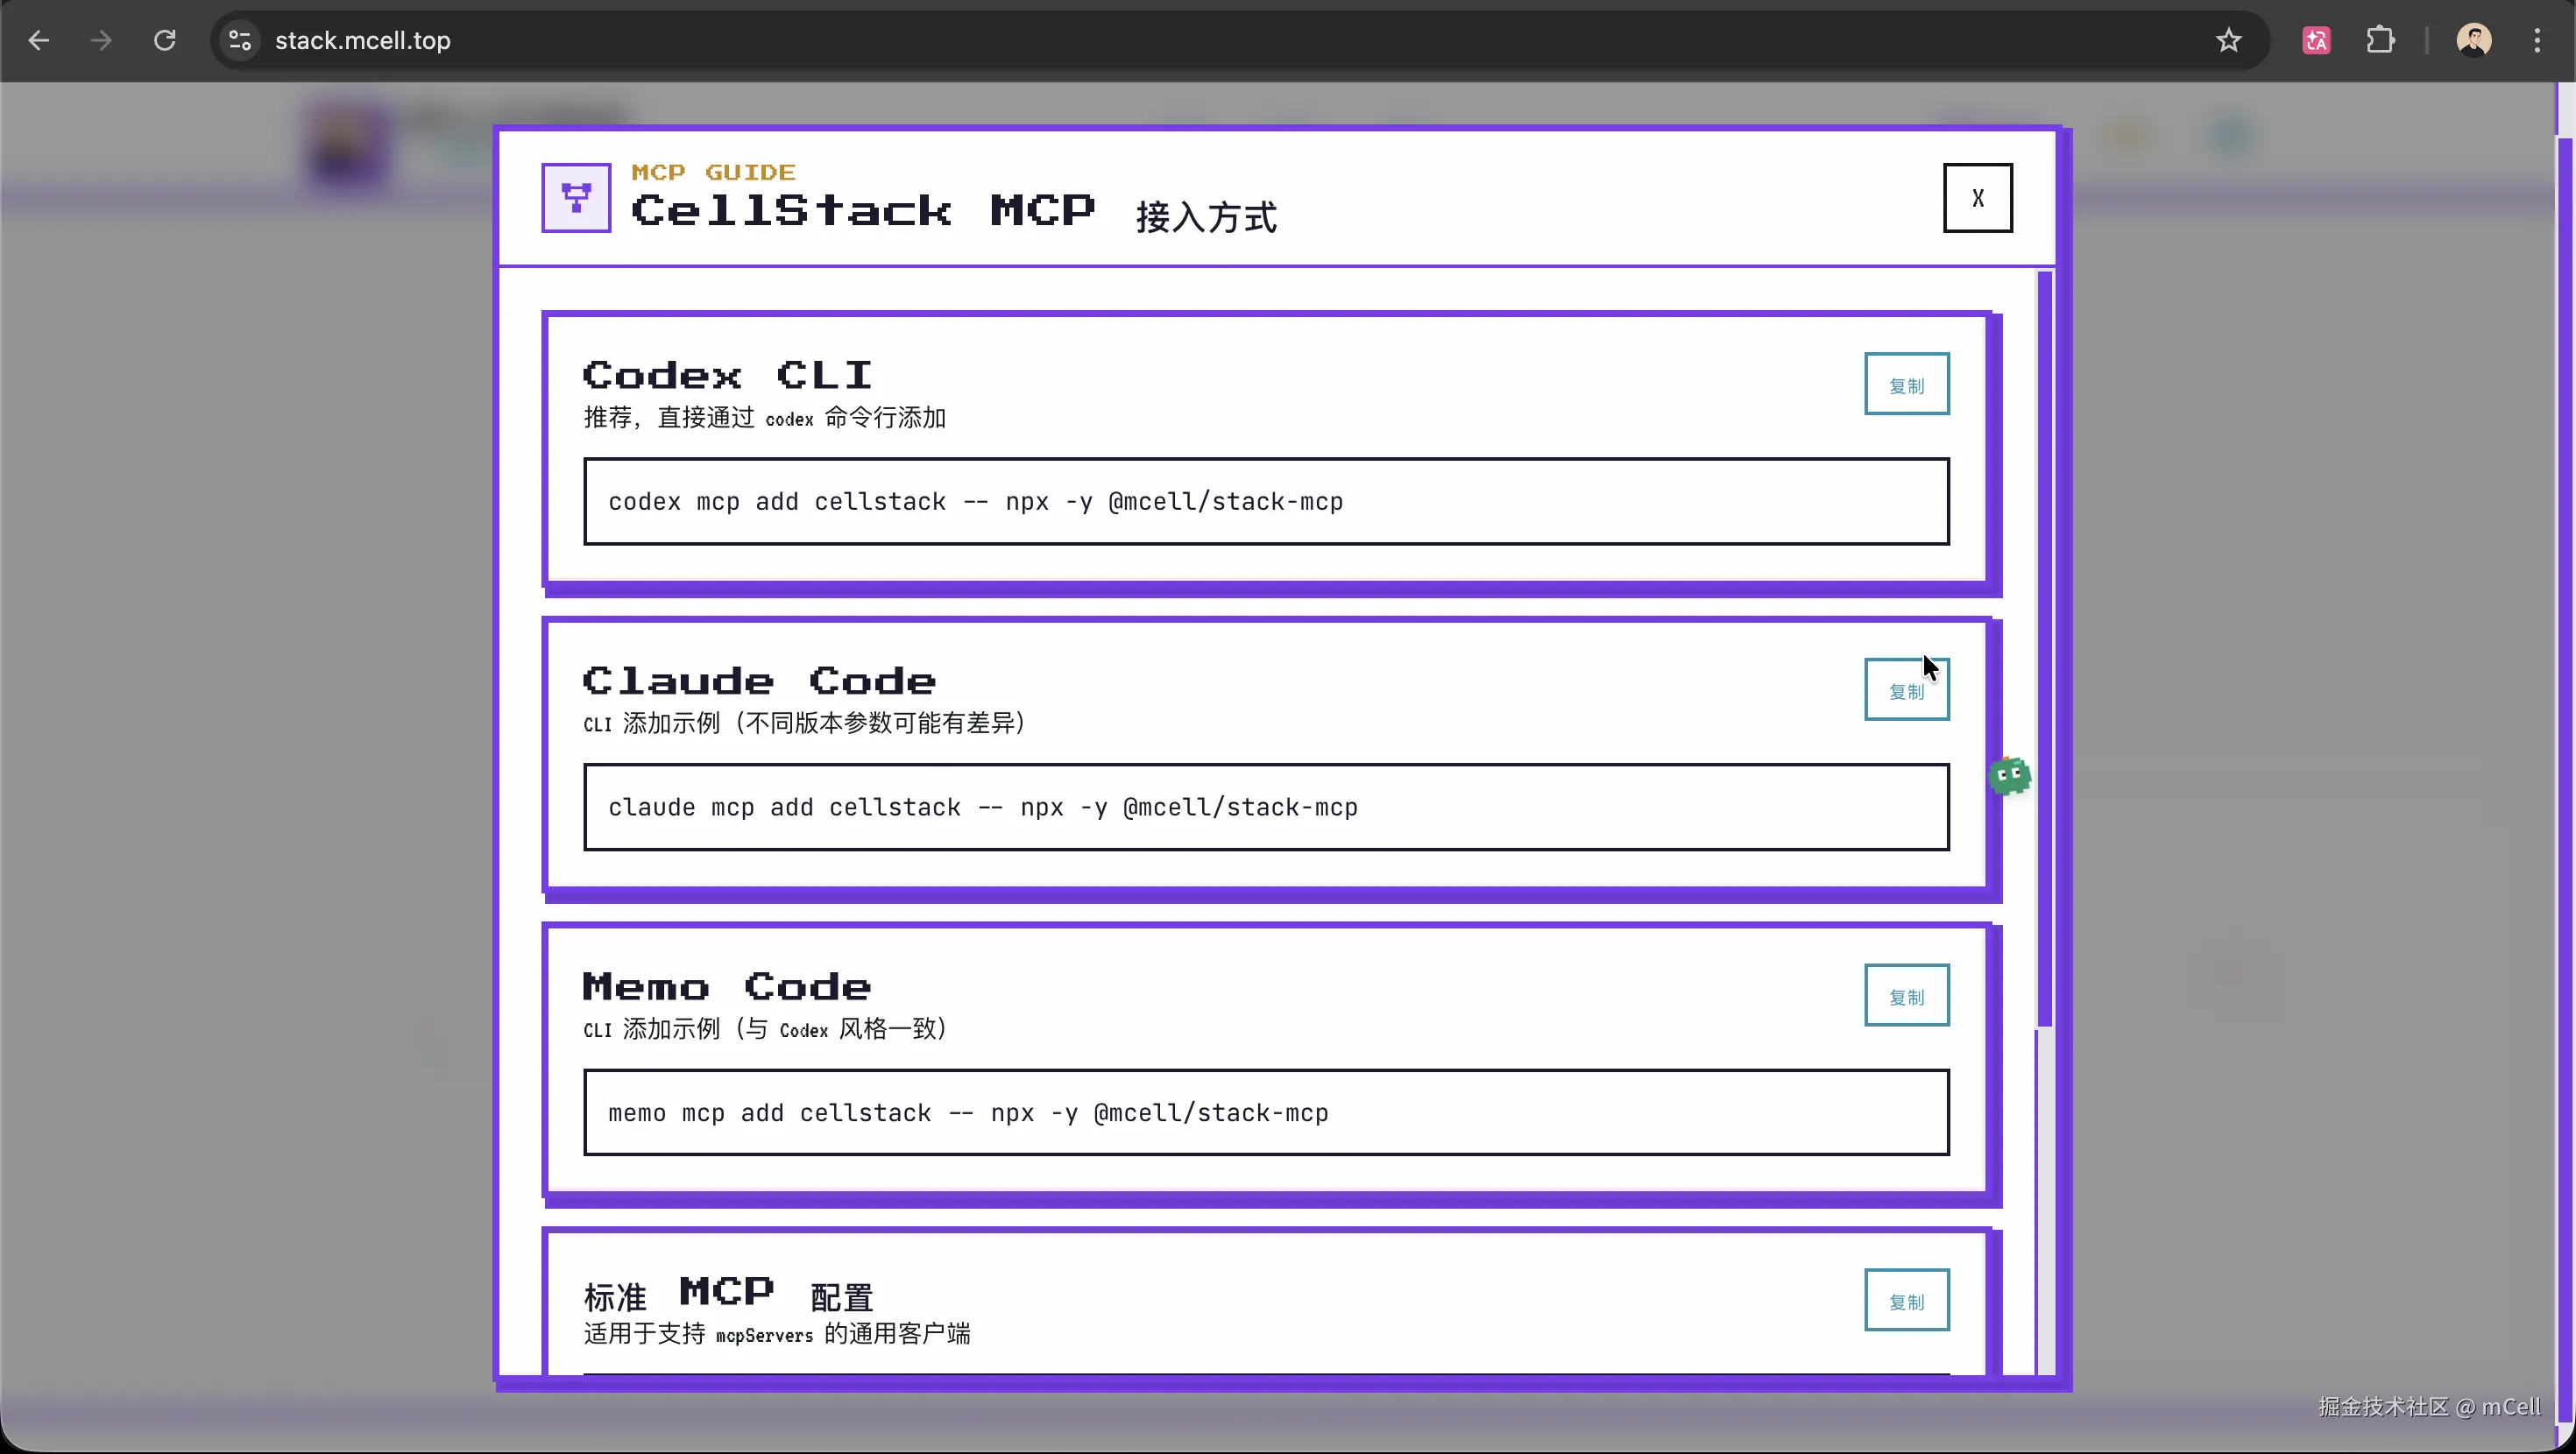The image size is (2576, 1454).
Task: Bookmark this page with the star
Action: pyautogui.click(x=2228, y=41)
